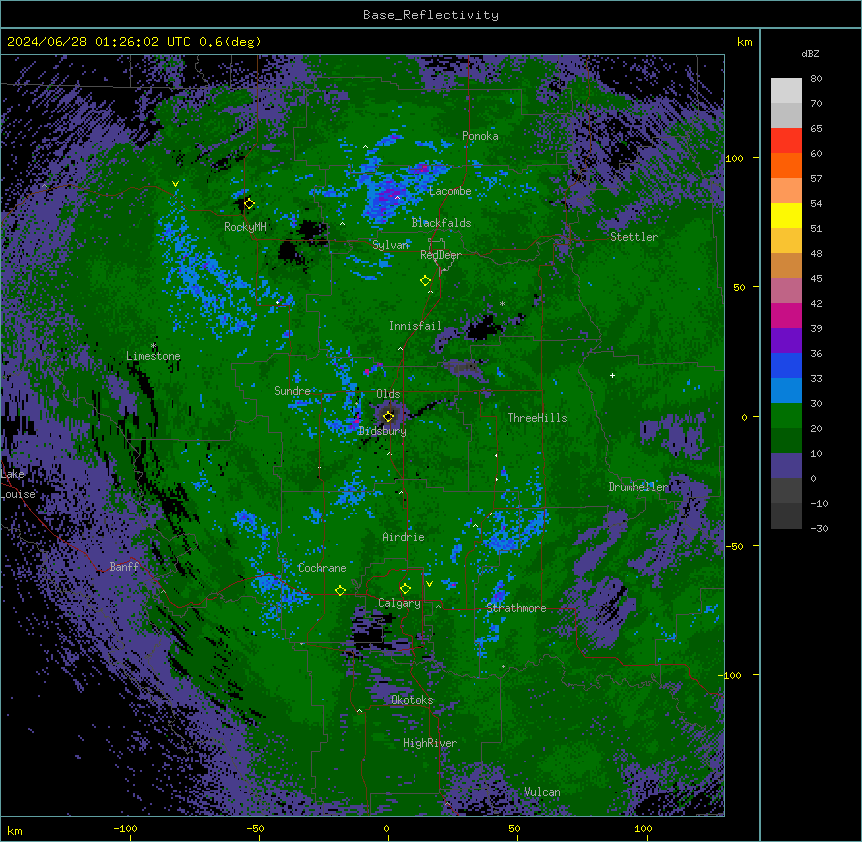862x842 pixels.
Task: Pick the royal blue 33-36 dBZ legend swatch
Action: coord(786,365)
